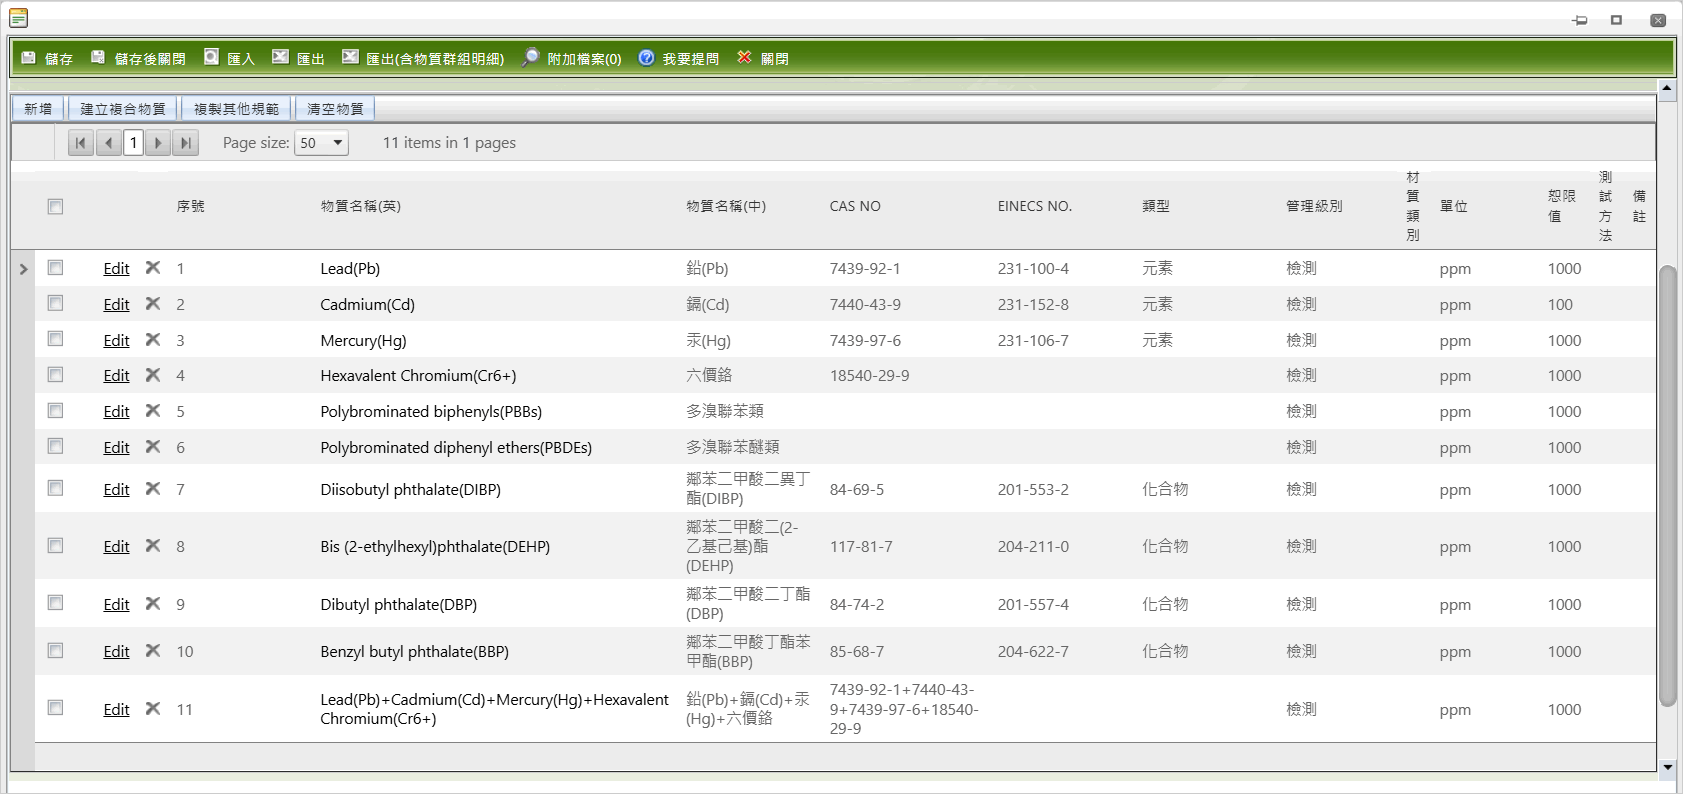Click the current page number box

pyautogui.click(x=133, y=143)
